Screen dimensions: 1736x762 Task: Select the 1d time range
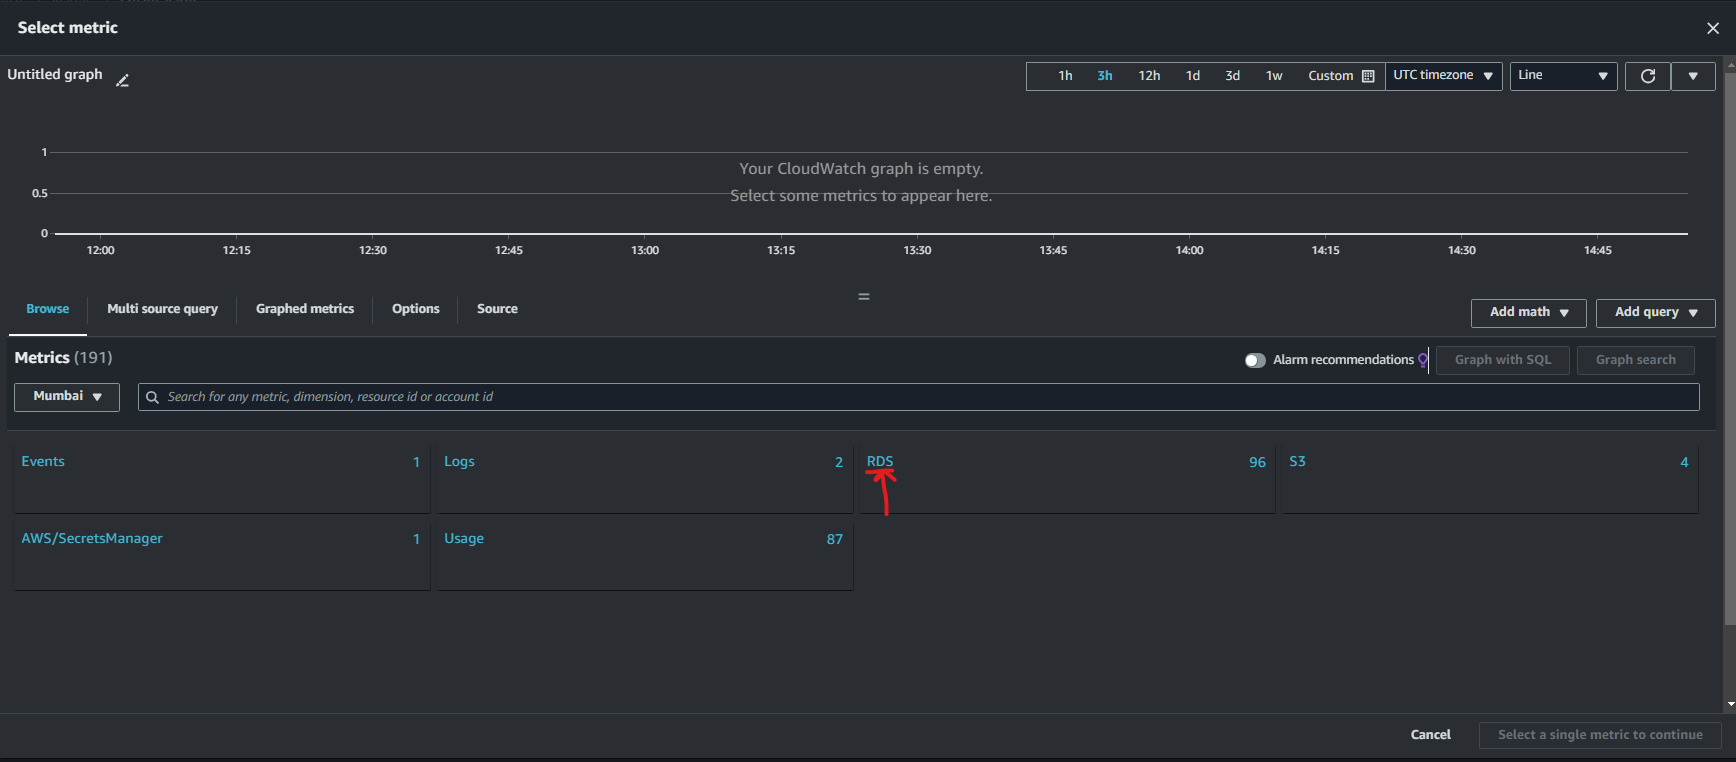point(1193,76)
